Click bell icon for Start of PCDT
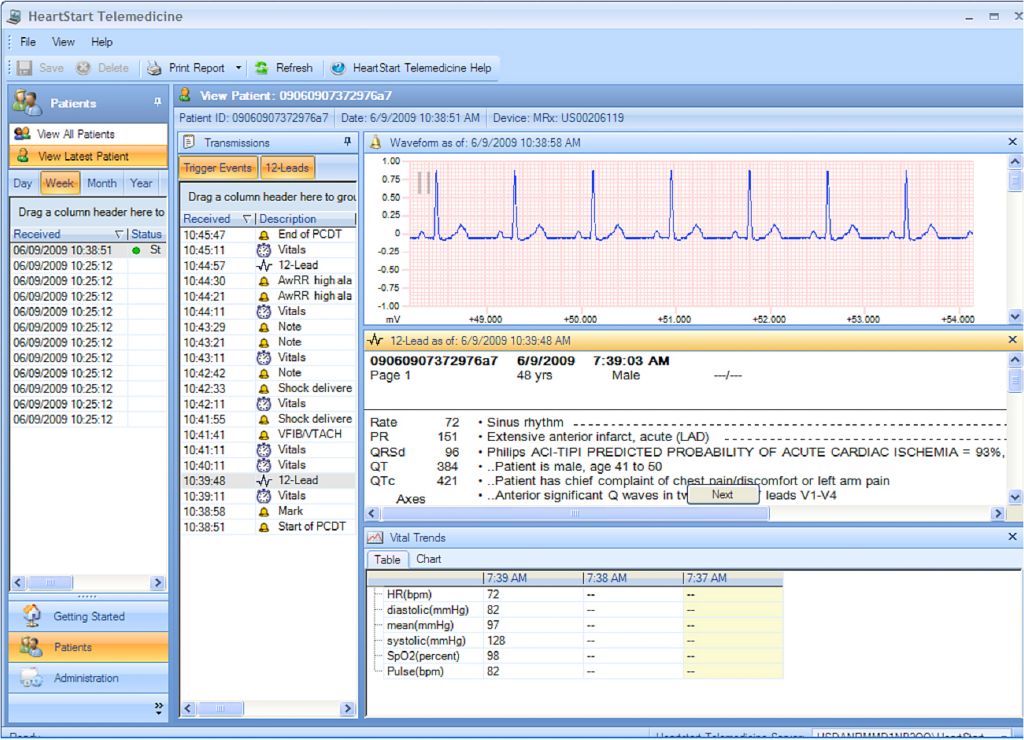1024x740 pixels. [x=264, y=527]
